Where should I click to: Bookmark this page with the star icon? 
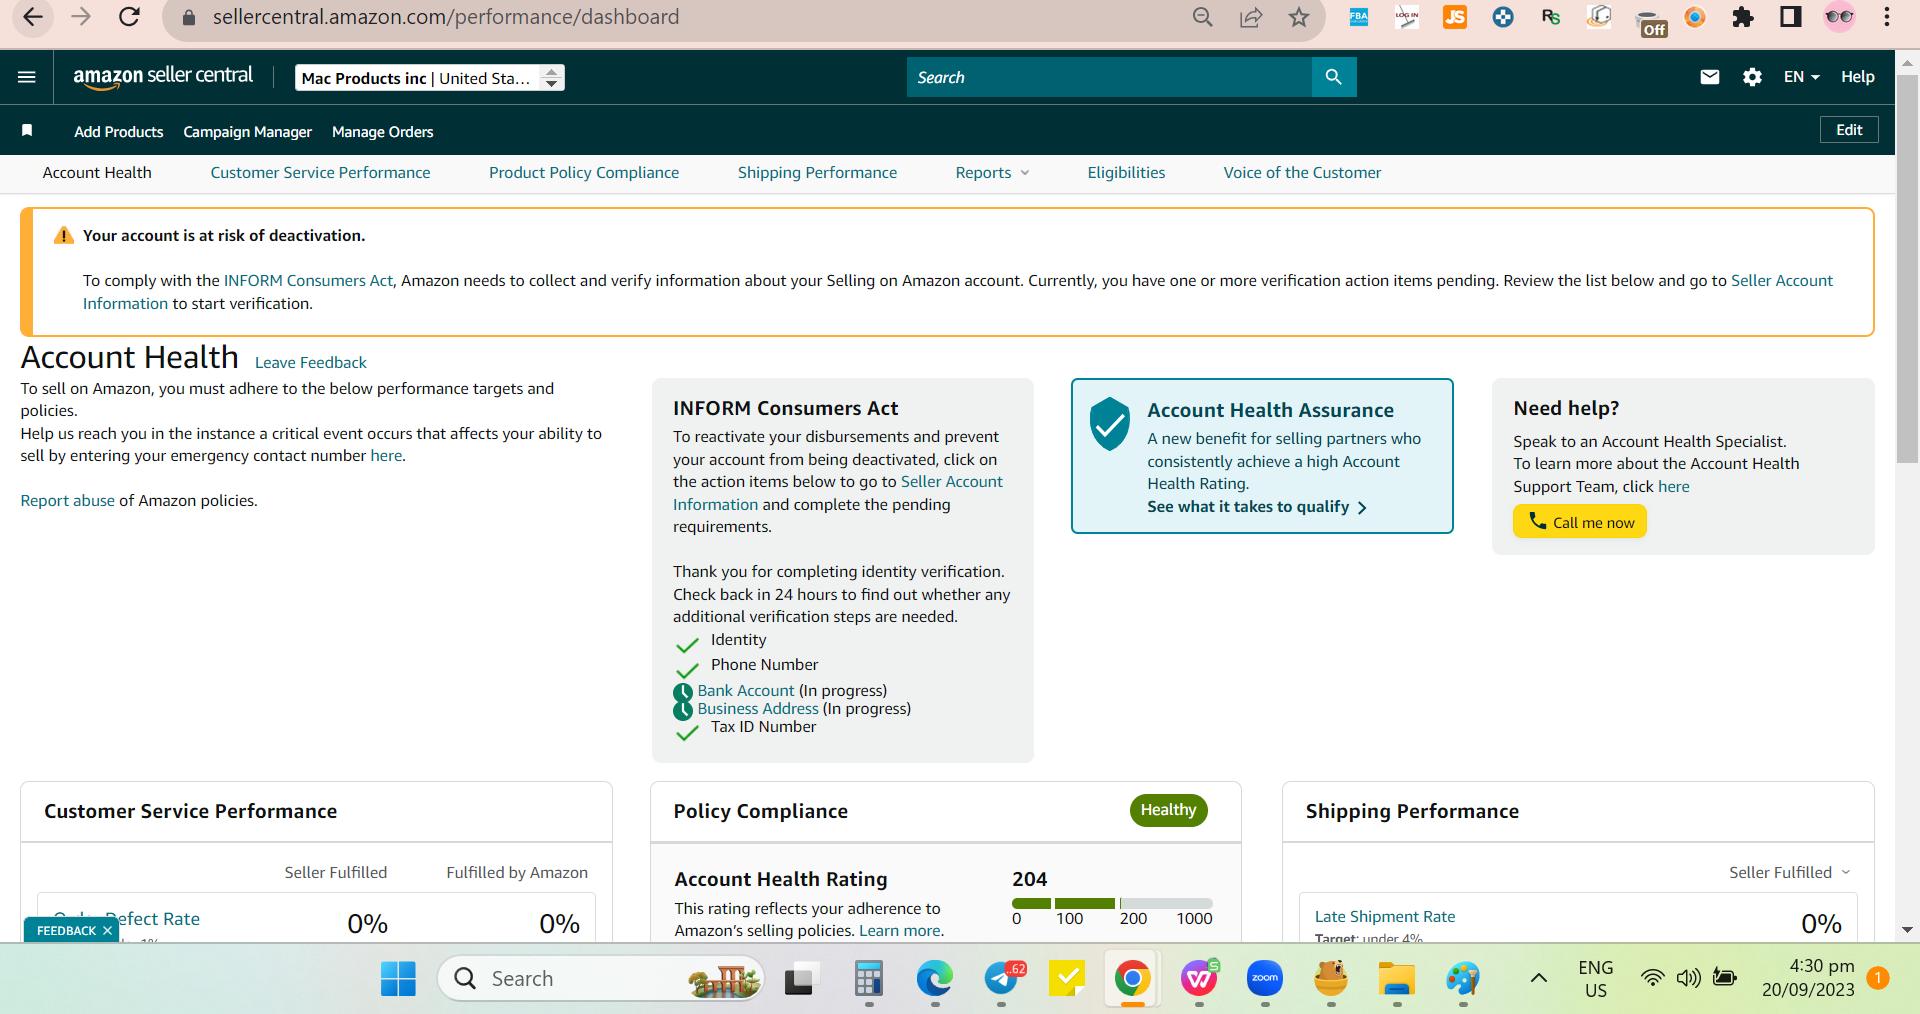click(x=1298, y=17)
